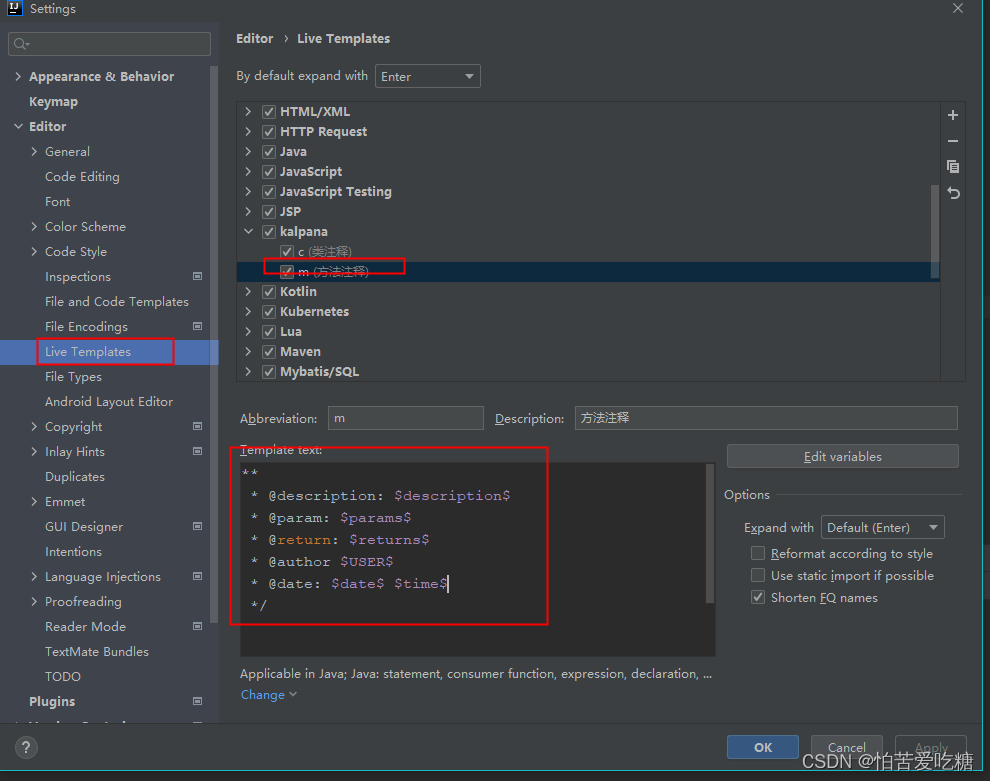Toggle the HTTP Request group checkbox
The image size is (990, 781).
(269, 131)
